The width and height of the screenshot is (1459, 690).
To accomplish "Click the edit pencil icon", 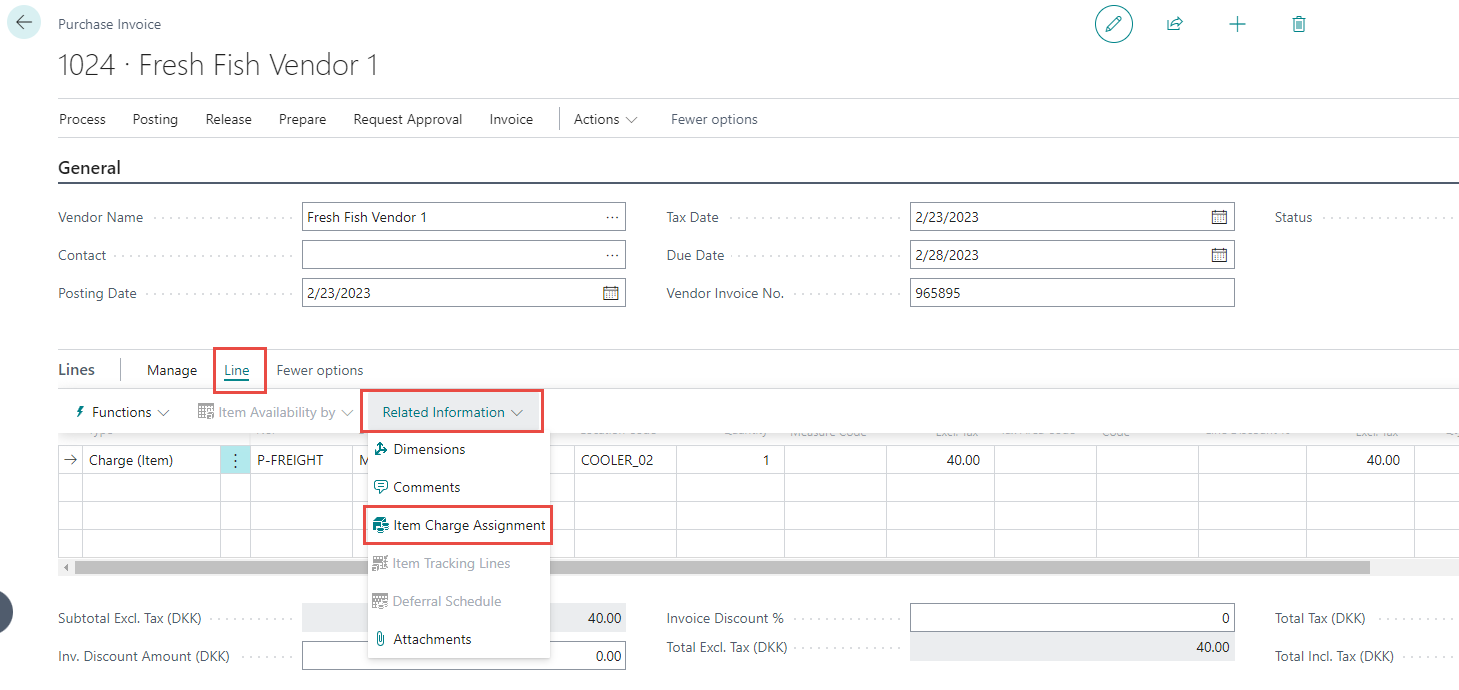I will click(x=1114, y=24).
